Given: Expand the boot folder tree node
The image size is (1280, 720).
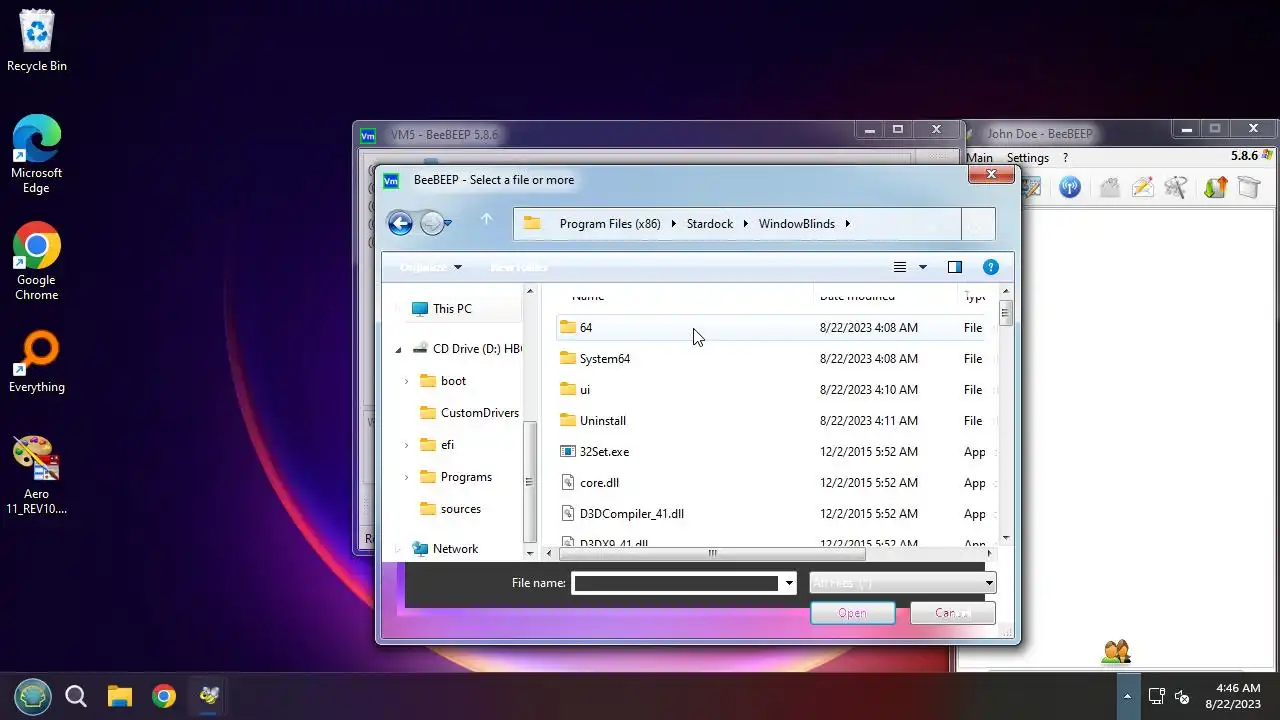Looking at the screenshot, I should [x=406, y=381].
